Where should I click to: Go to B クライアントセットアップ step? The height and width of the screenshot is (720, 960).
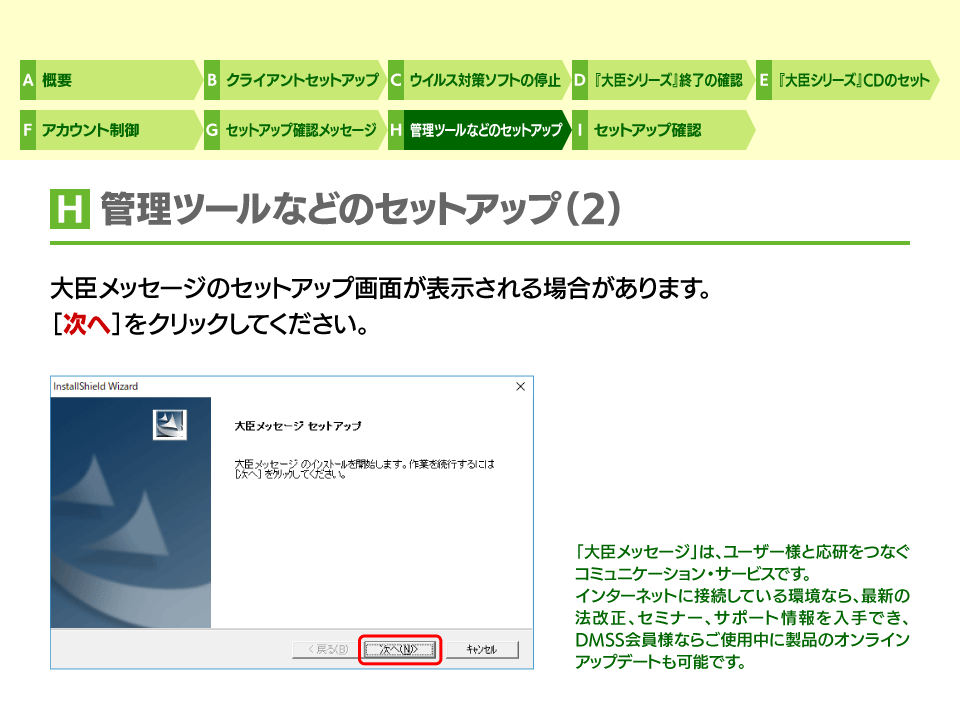pos(293,80)
